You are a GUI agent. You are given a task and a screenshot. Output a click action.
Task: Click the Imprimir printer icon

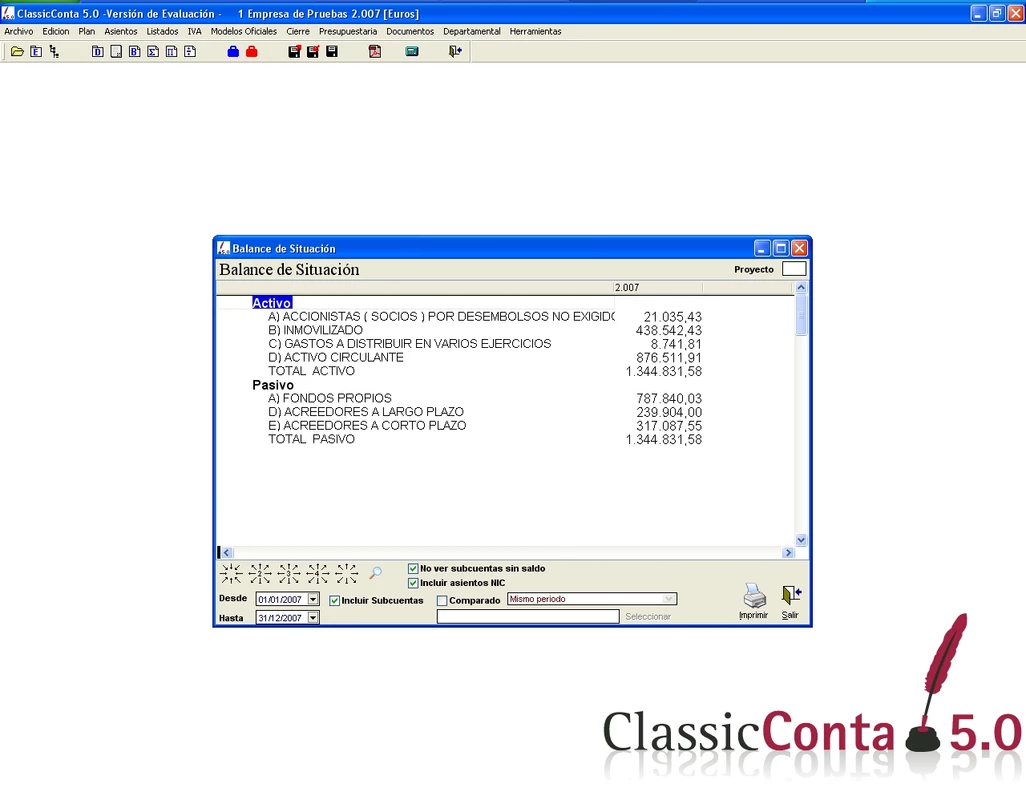tap(754, 600)
